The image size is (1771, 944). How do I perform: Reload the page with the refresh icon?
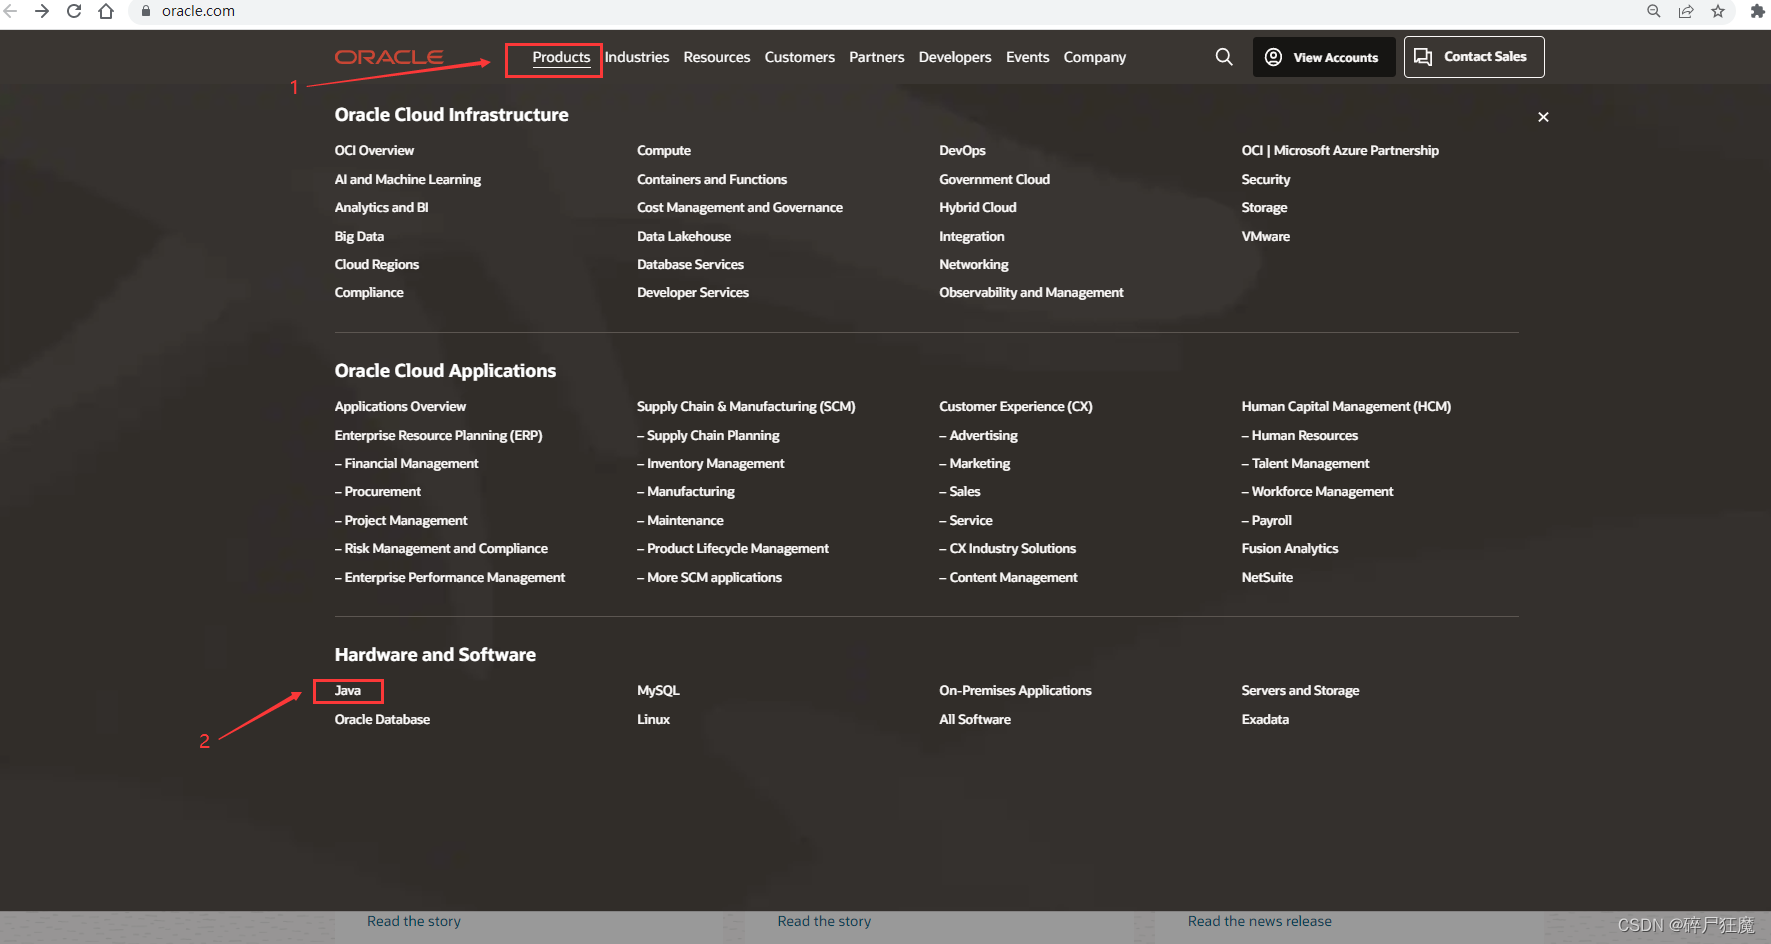(x=74, y=11)
